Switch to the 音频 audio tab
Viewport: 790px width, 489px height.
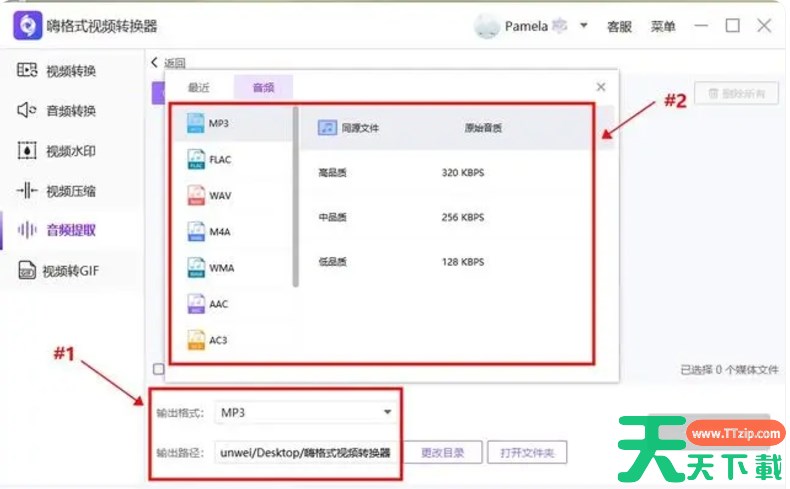coord(264,88)
